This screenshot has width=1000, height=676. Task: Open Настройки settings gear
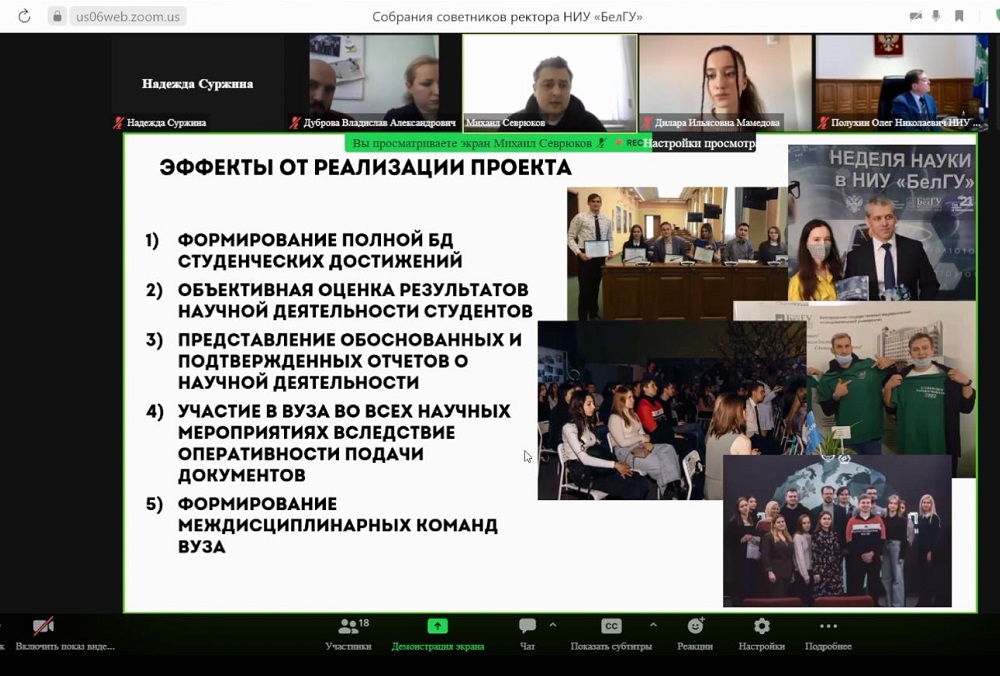761,627
